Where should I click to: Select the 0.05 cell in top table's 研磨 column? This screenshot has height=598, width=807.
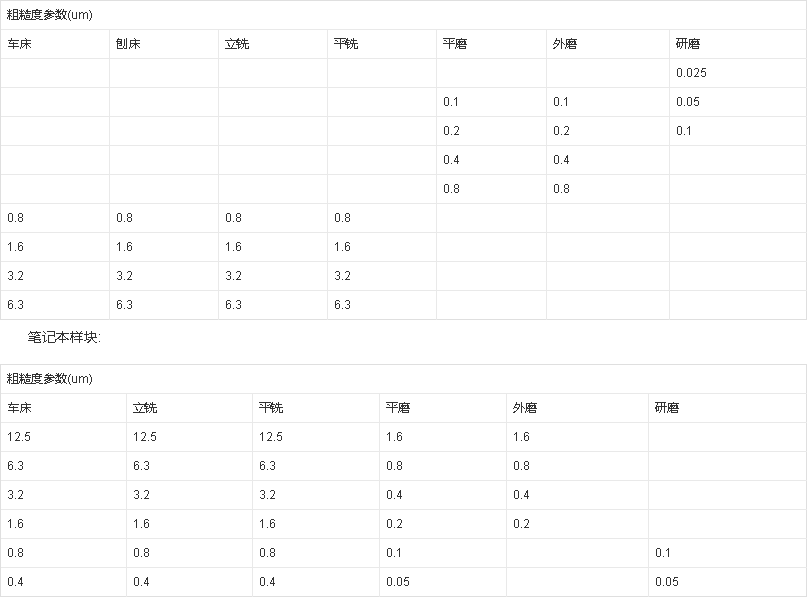coord(688,102)
